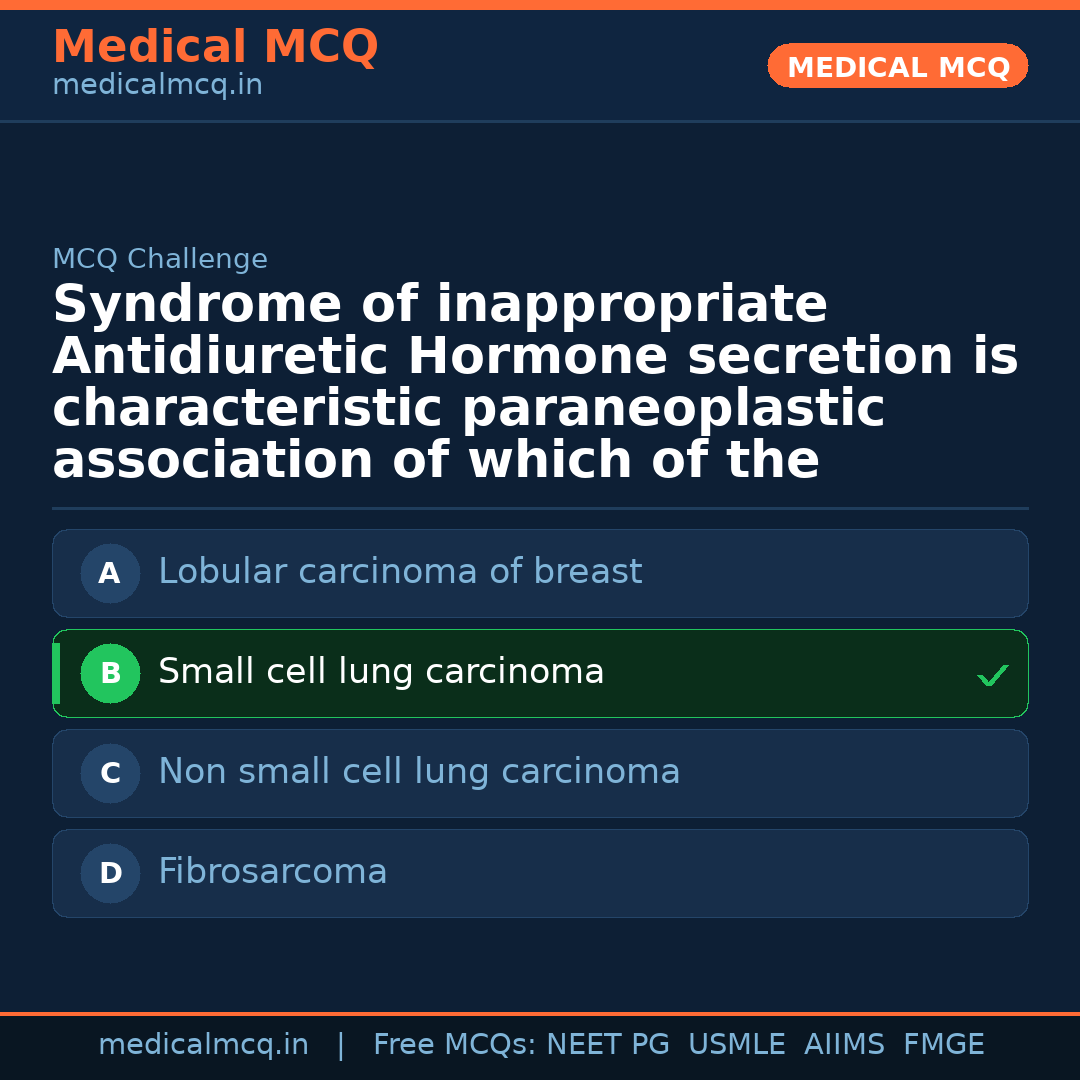The image size is (1080, 1080).
Task: Select the "Fibrosarcoma" answer text
Action: pos(272,872)
